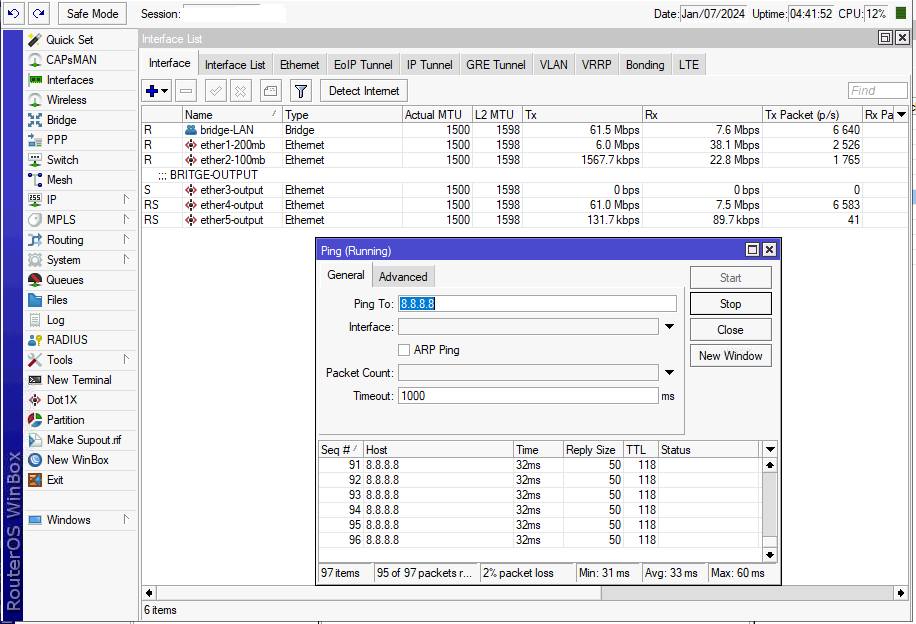Click the Filter funnel toolbar button
Screen dimensions: 916x624
click(301, 91)
